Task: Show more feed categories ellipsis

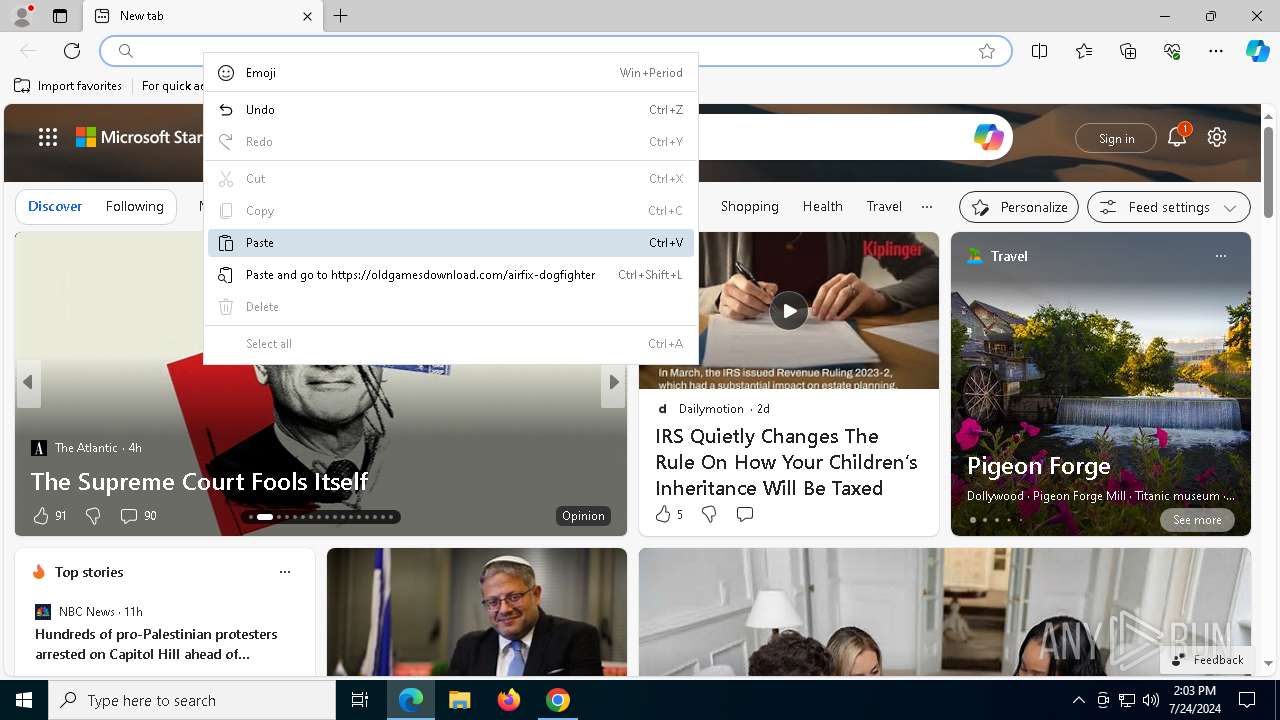Action: 927,207
